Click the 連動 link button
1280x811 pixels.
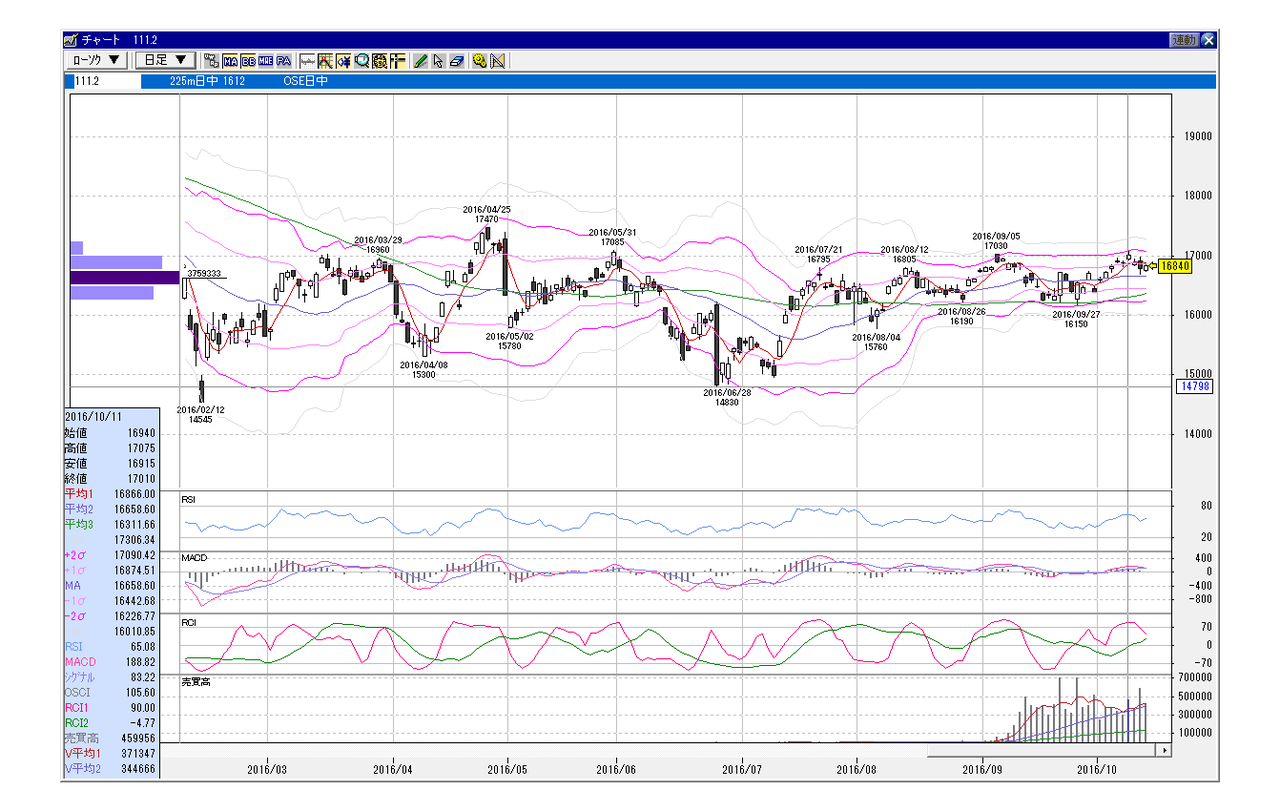coord(1183,40)
